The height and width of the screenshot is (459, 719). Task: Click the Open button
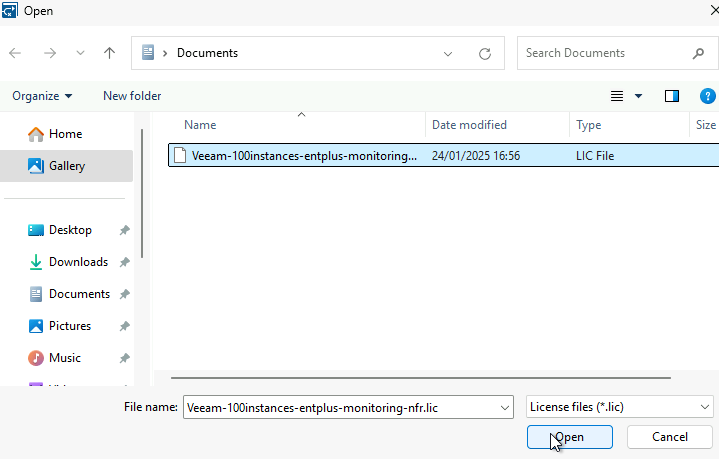pos(570,437)
